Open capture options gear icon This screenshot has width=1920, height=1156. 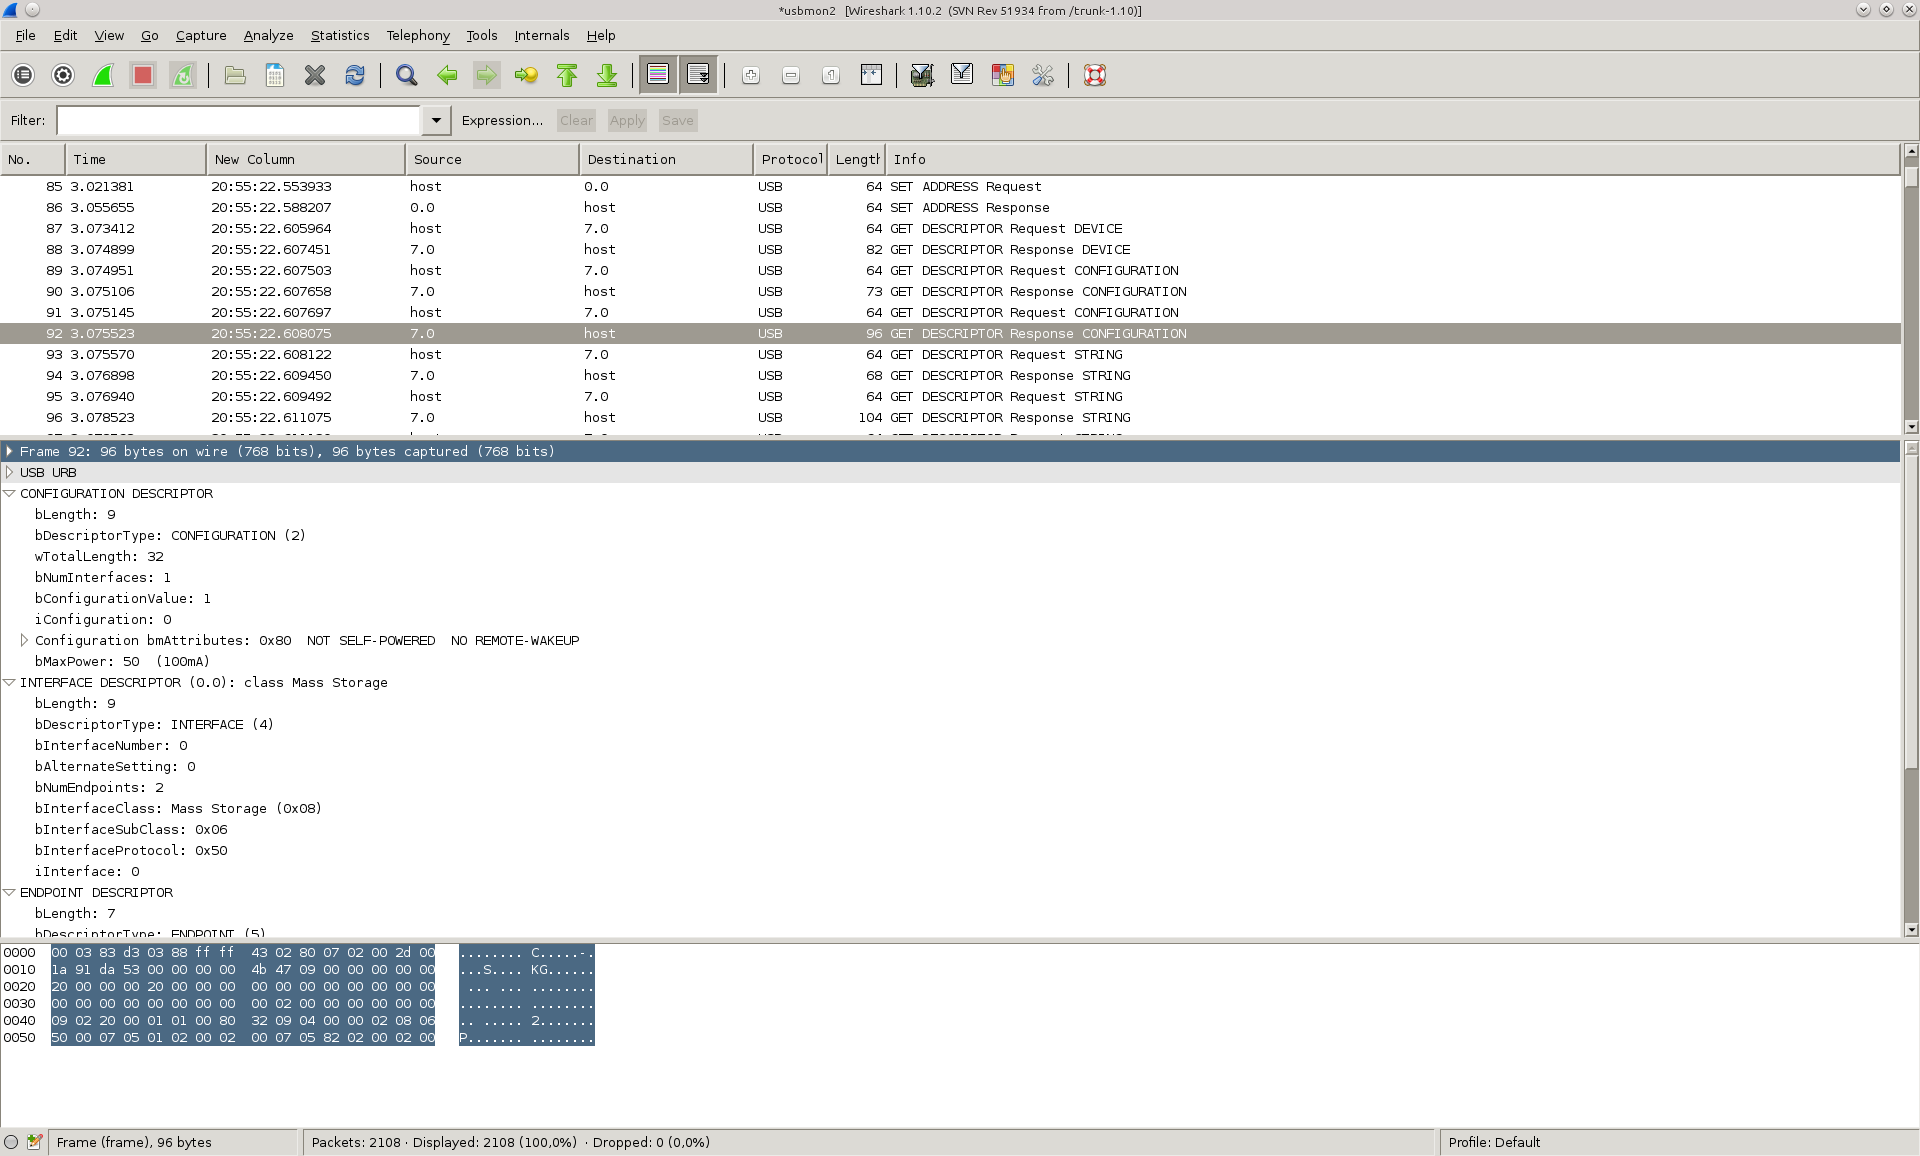[x=63, y=75]
